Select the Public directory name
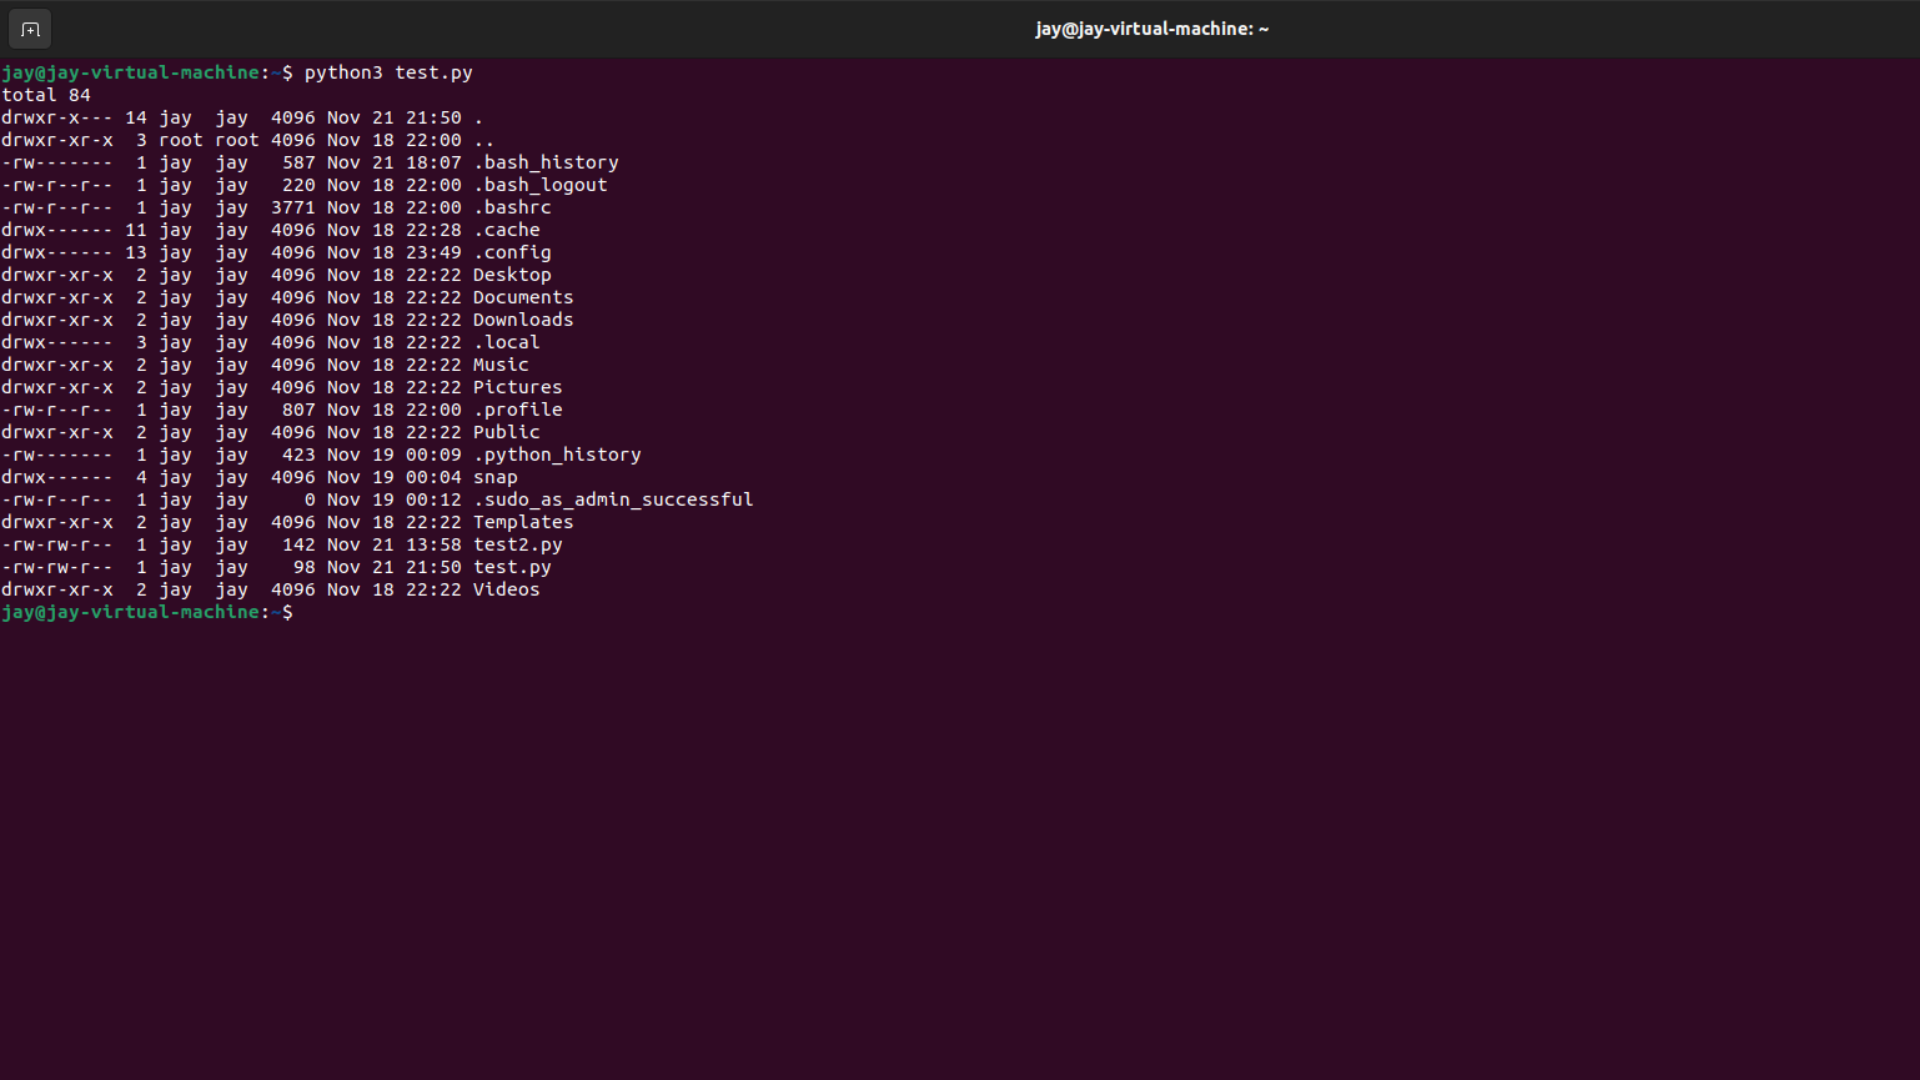 pos(506,433)
